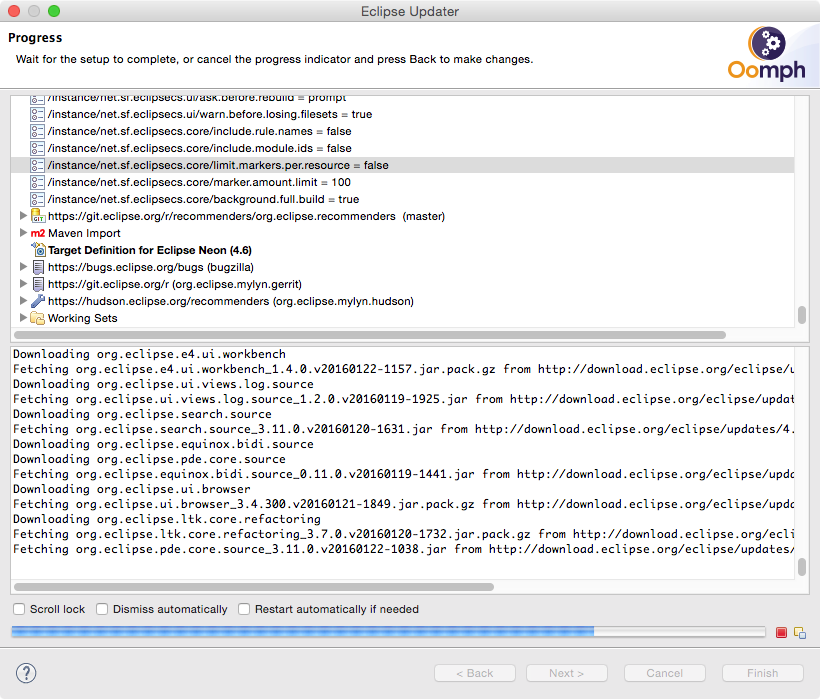Click the hudson wrench icon

click(38, 301)
